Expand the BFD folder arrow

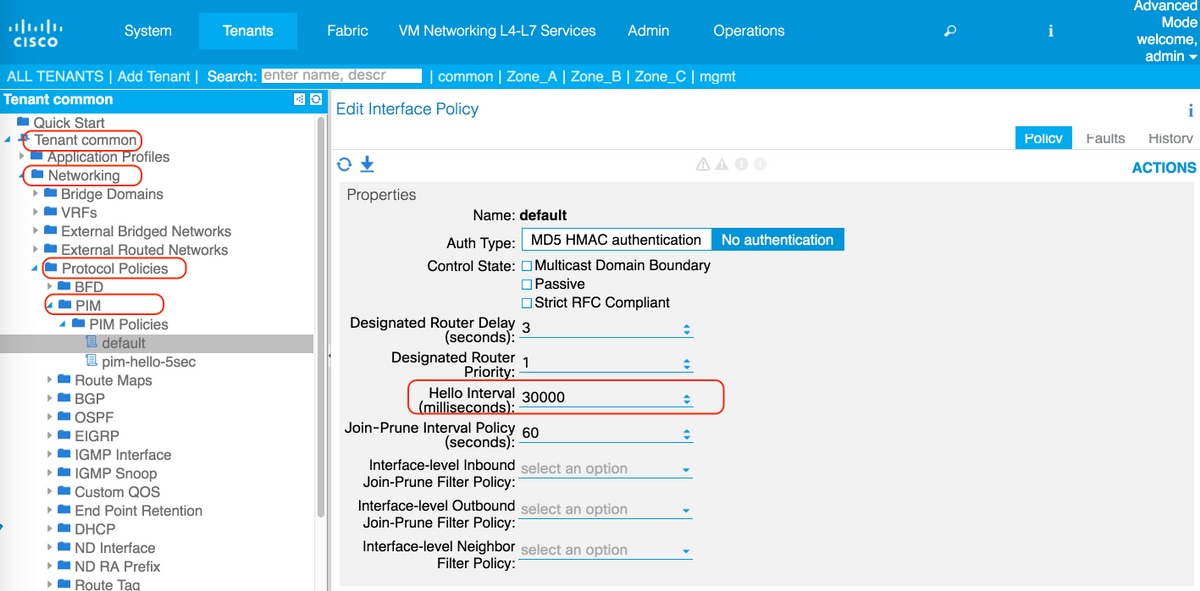tap(50, 286)
